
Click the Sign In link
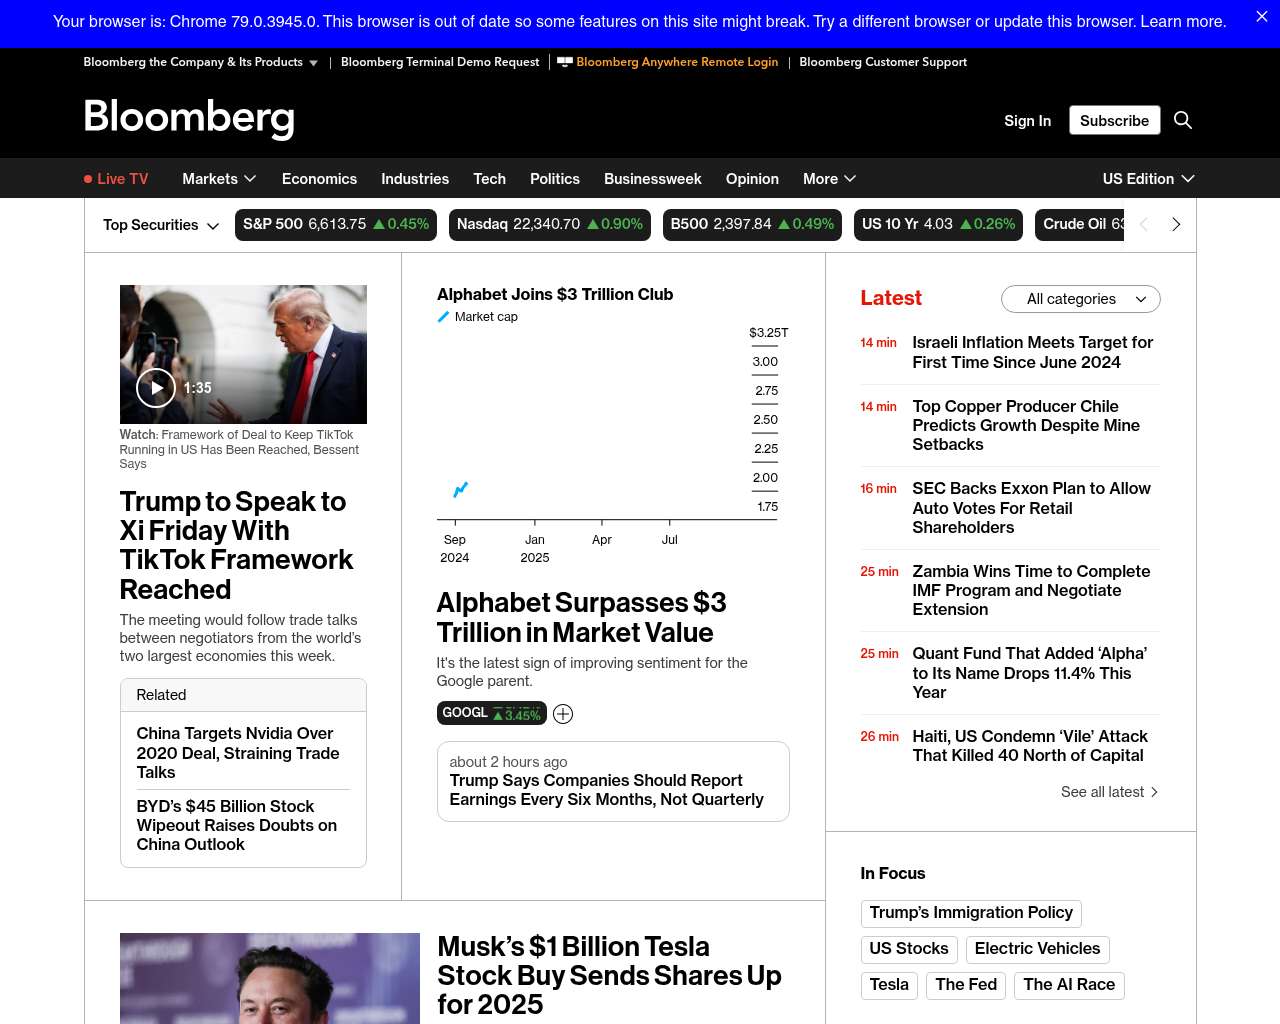point(1027,120)
